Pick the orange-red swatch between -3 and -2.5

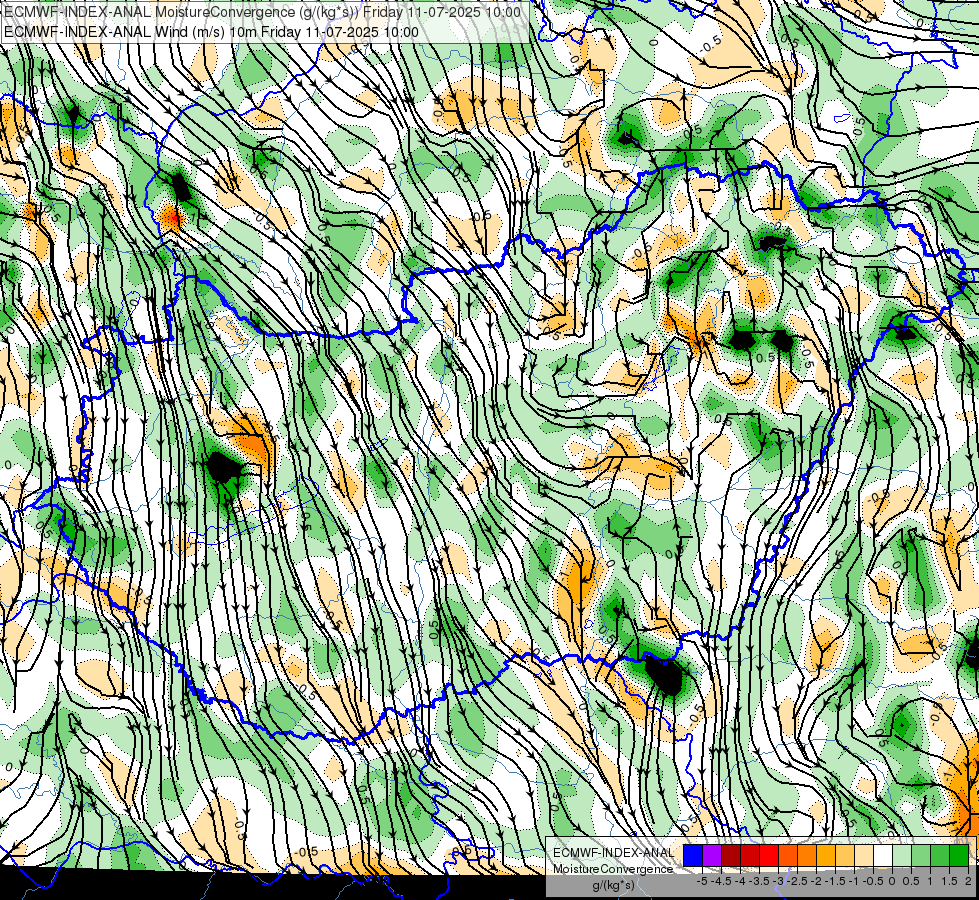tap(788, 856)
